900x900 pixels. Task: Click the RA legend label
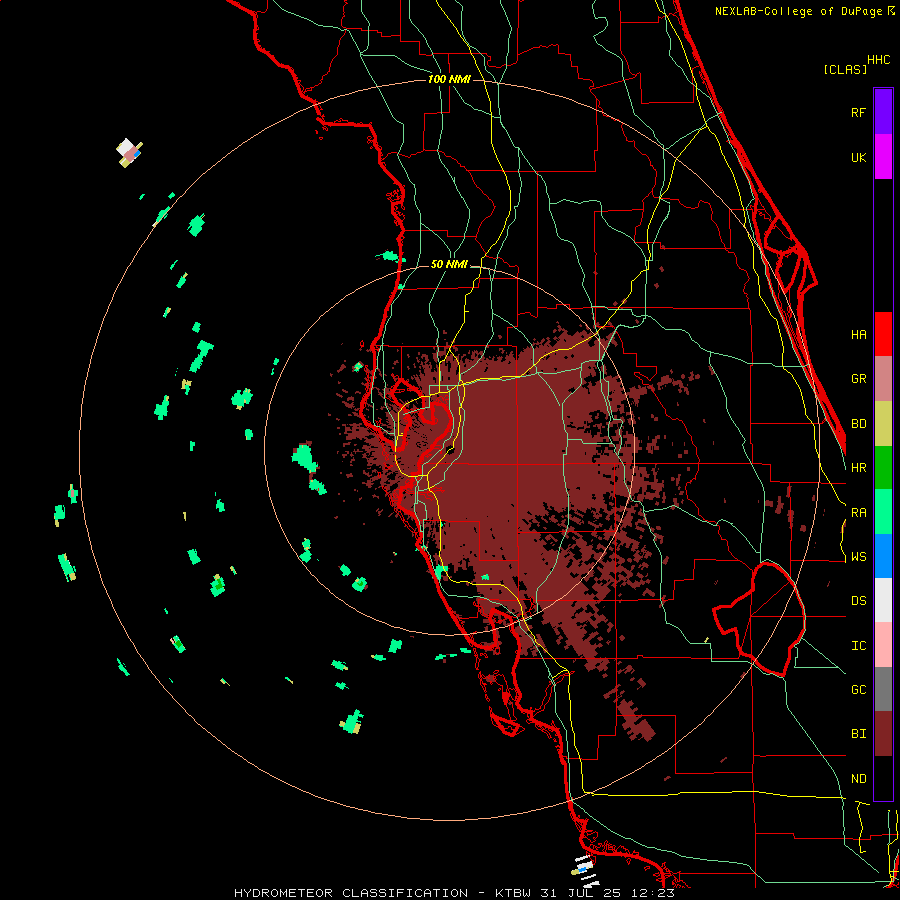[x=858, y=513]
